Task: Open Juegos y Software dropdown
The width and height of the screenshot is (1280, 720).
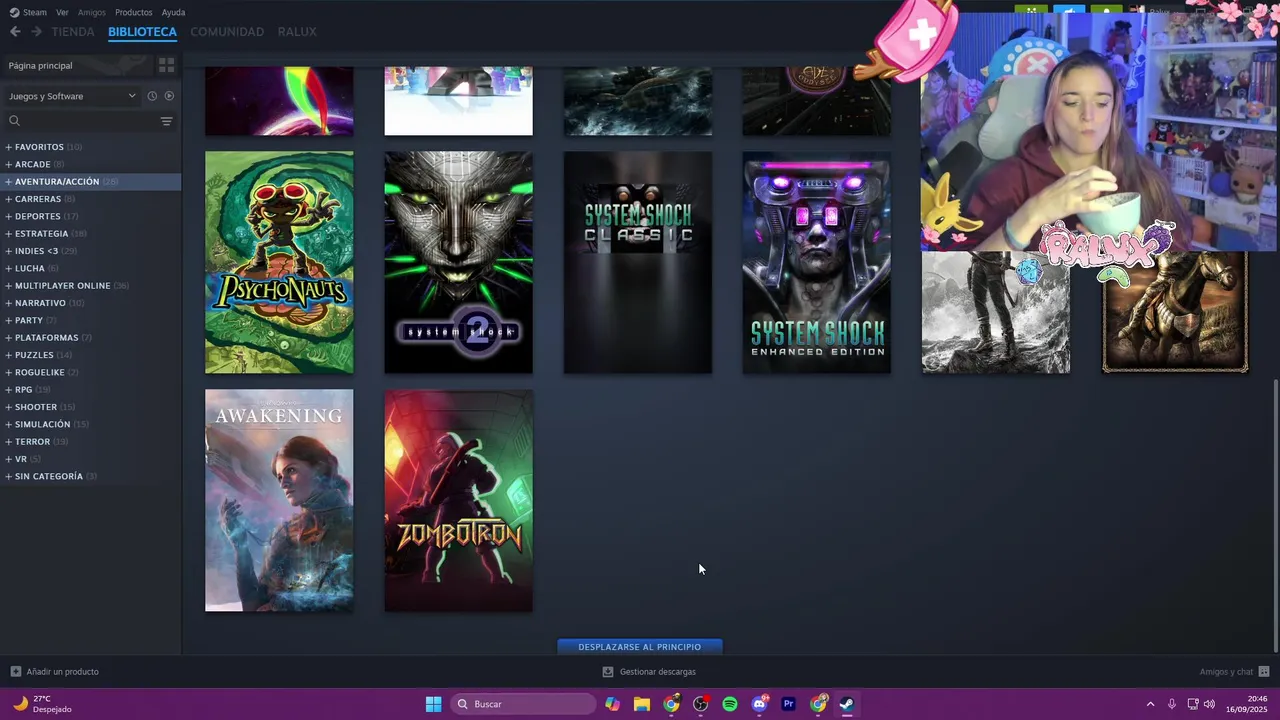Action: pos(72,96)
